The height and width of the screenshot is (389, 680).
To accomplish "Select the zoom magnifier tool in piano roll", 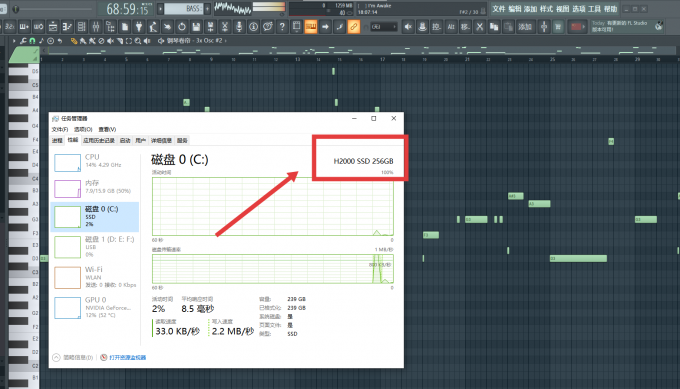I will pos(137,41).
